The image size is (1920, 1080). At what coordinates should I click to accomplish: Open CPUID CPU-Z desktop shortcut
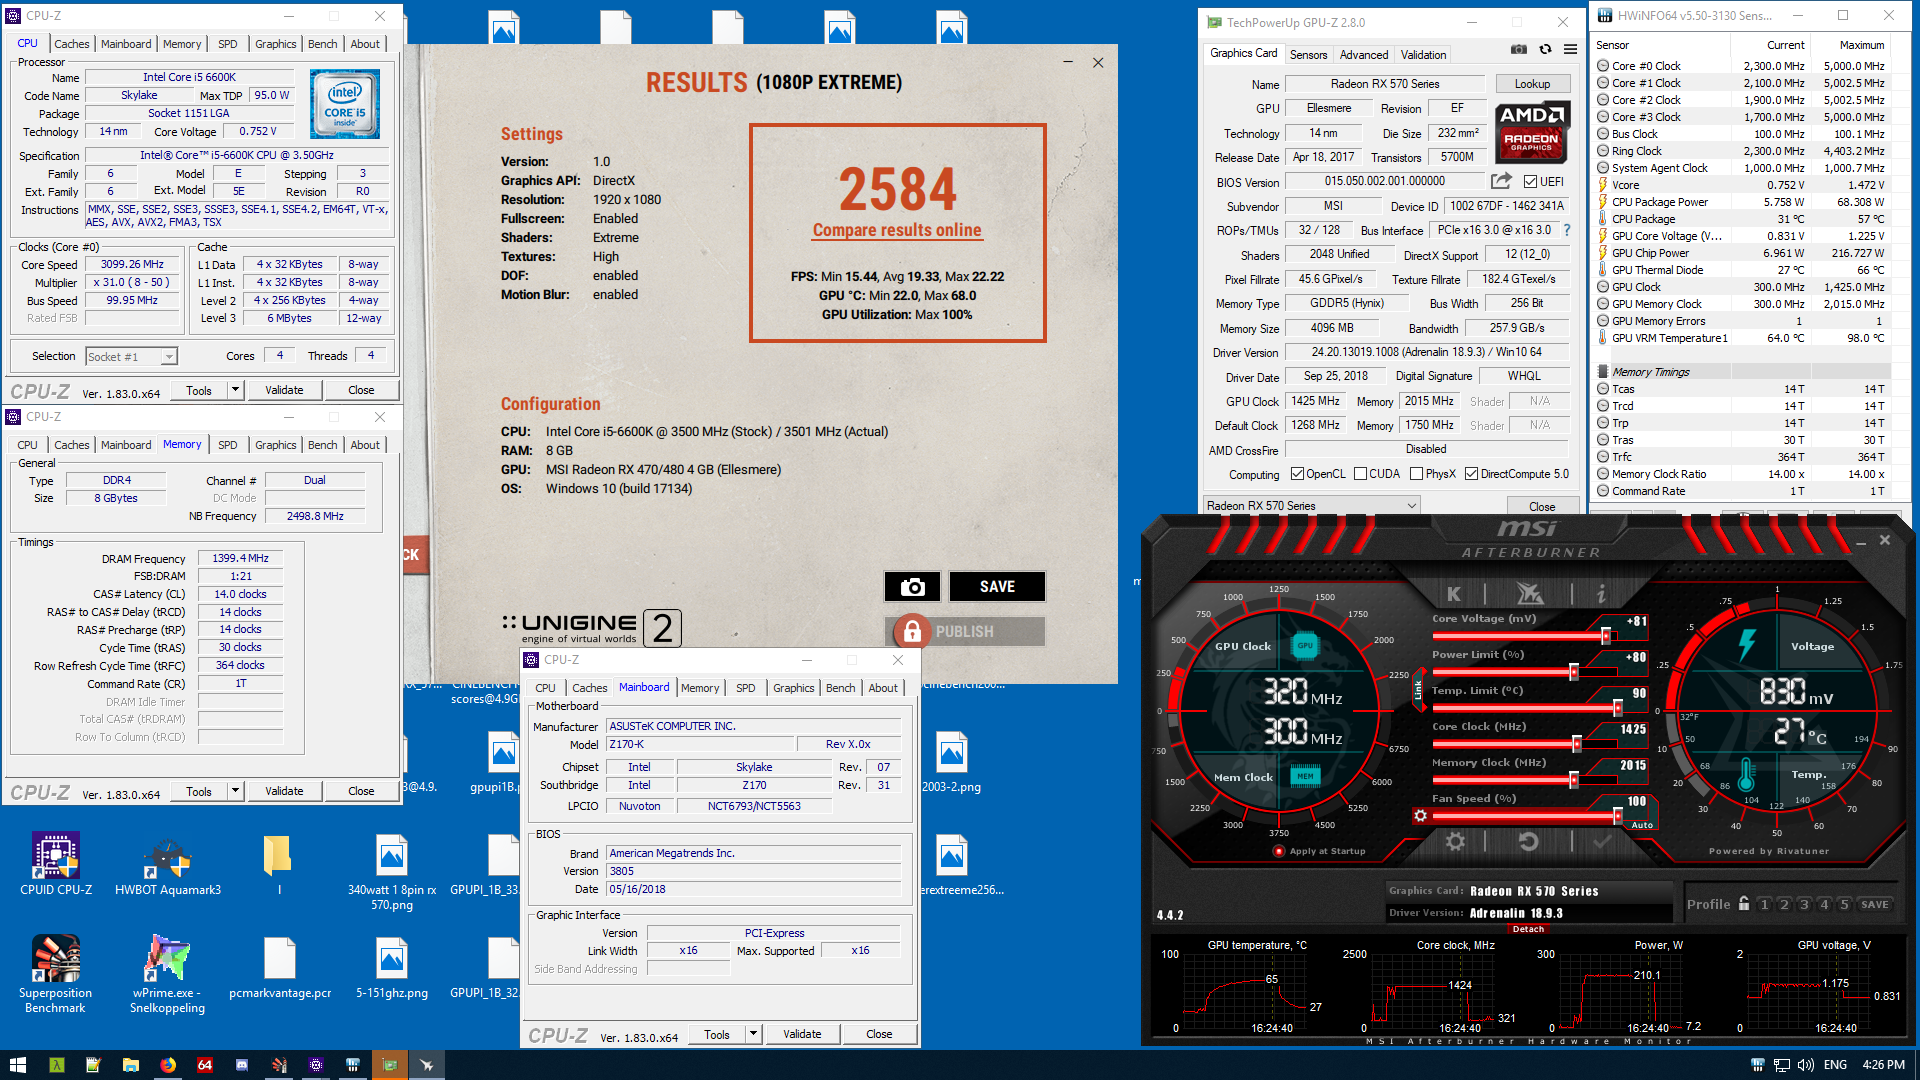tap(56, 865)
